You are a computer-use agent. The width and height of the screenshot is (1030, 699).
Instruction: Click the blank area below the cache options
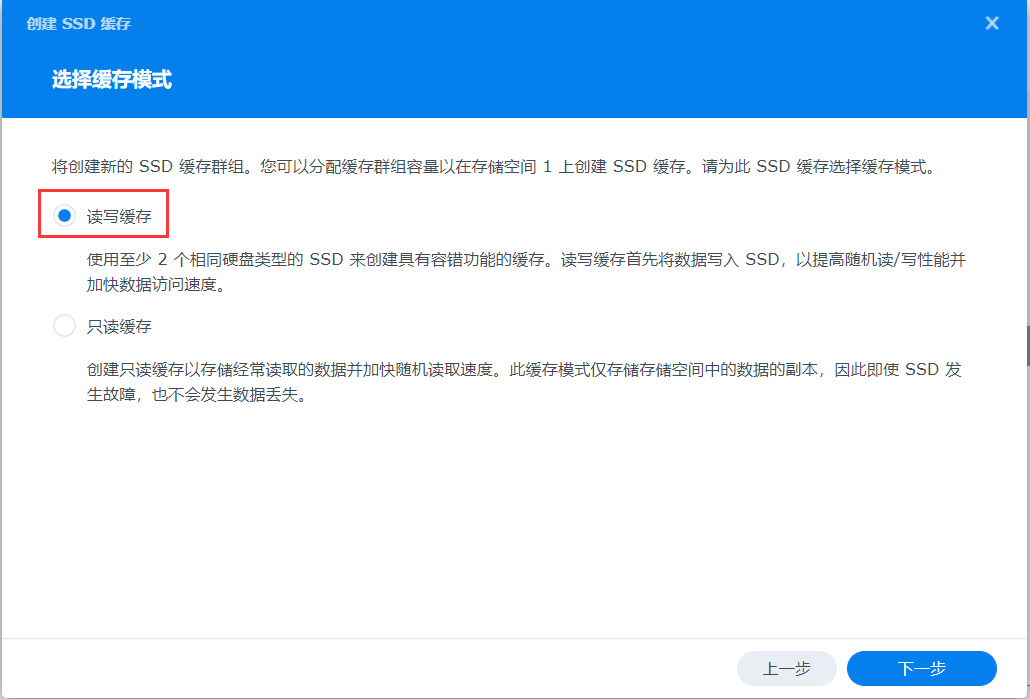(x=500, y=520)
